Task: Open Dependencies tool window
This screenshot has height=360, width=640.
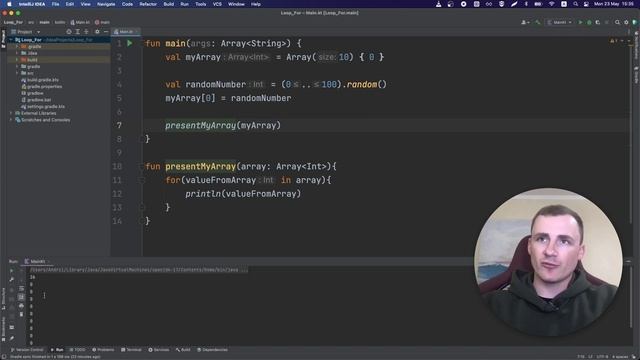Action: [x=212, y=350]
